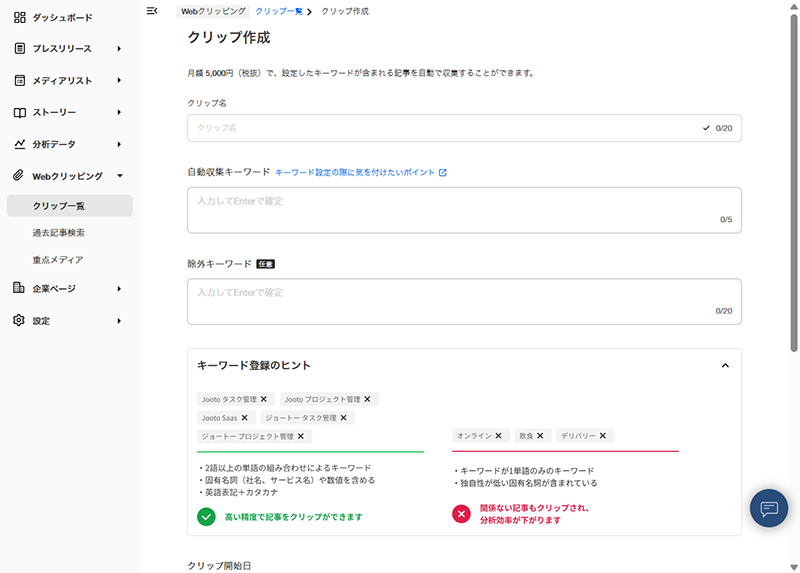Open 重点メディア in the sidebar
Screen dimensions: 800x573
(58, 260)
